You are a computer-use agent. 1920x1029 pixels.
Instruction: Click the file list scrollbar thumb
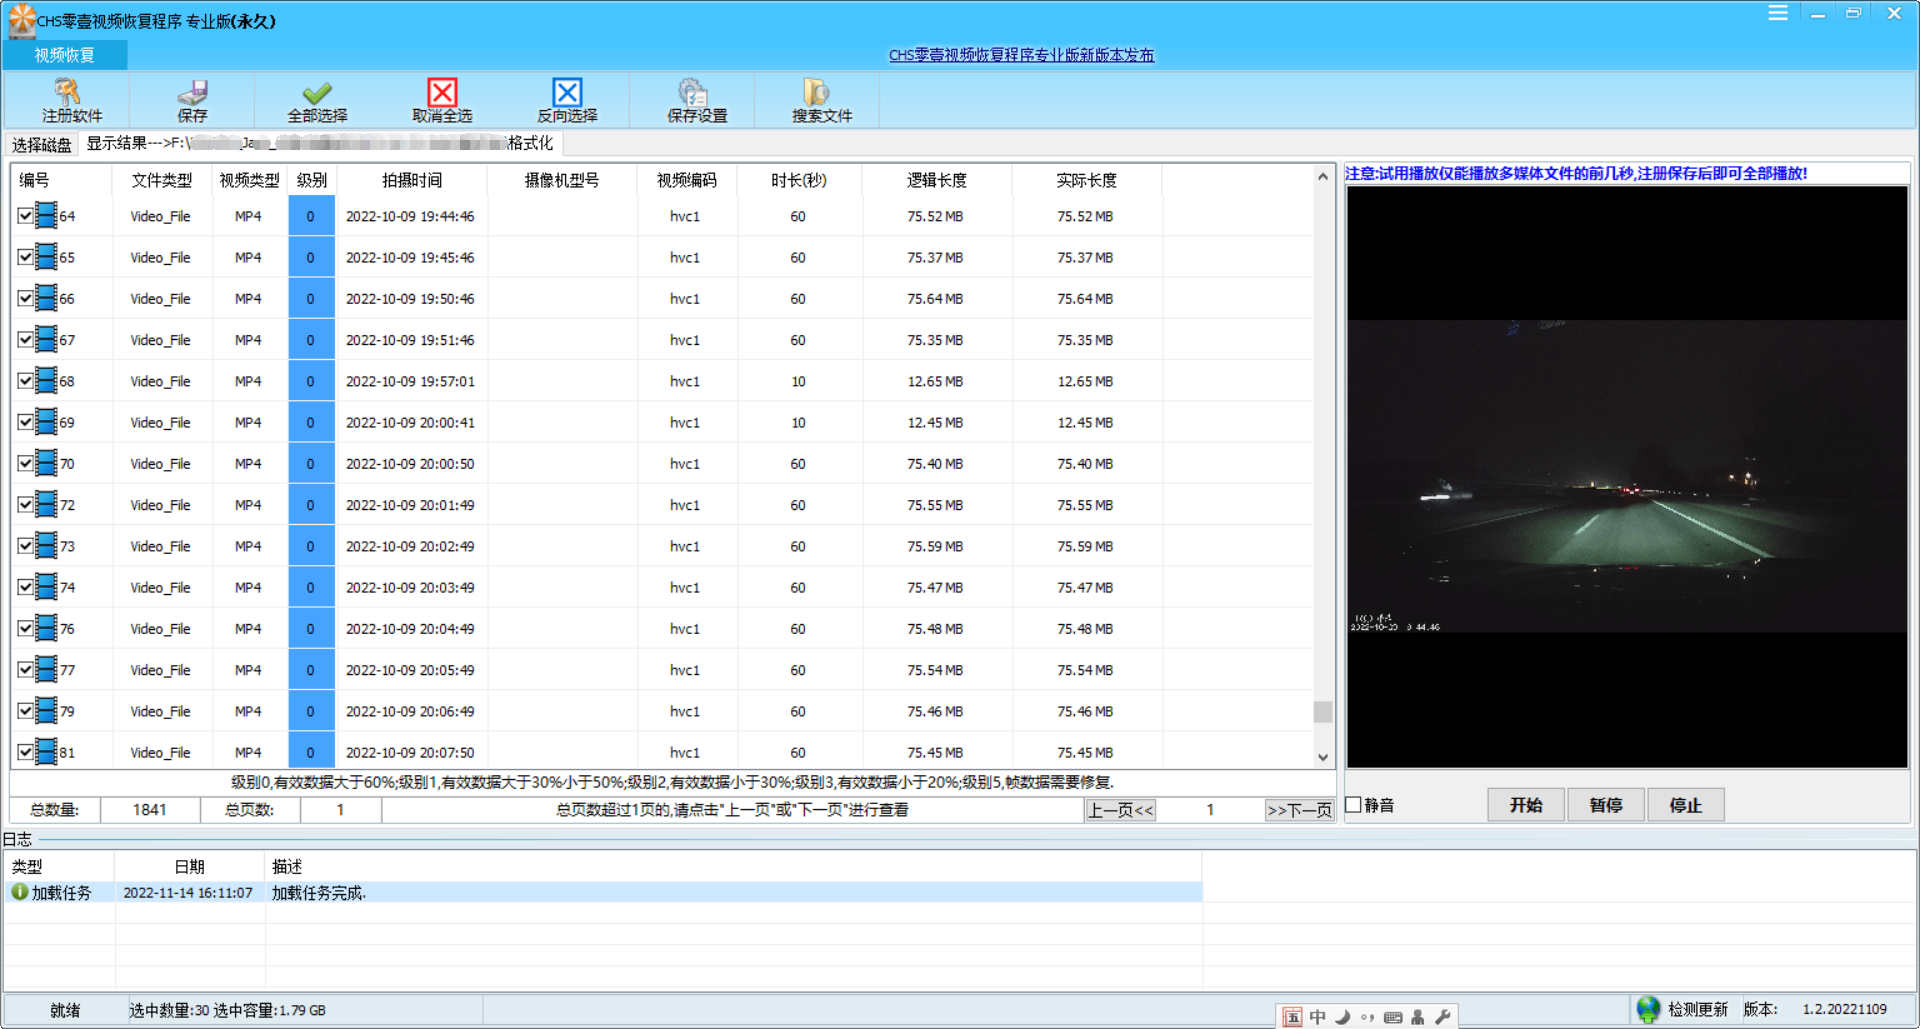[x=1323, y=711]
